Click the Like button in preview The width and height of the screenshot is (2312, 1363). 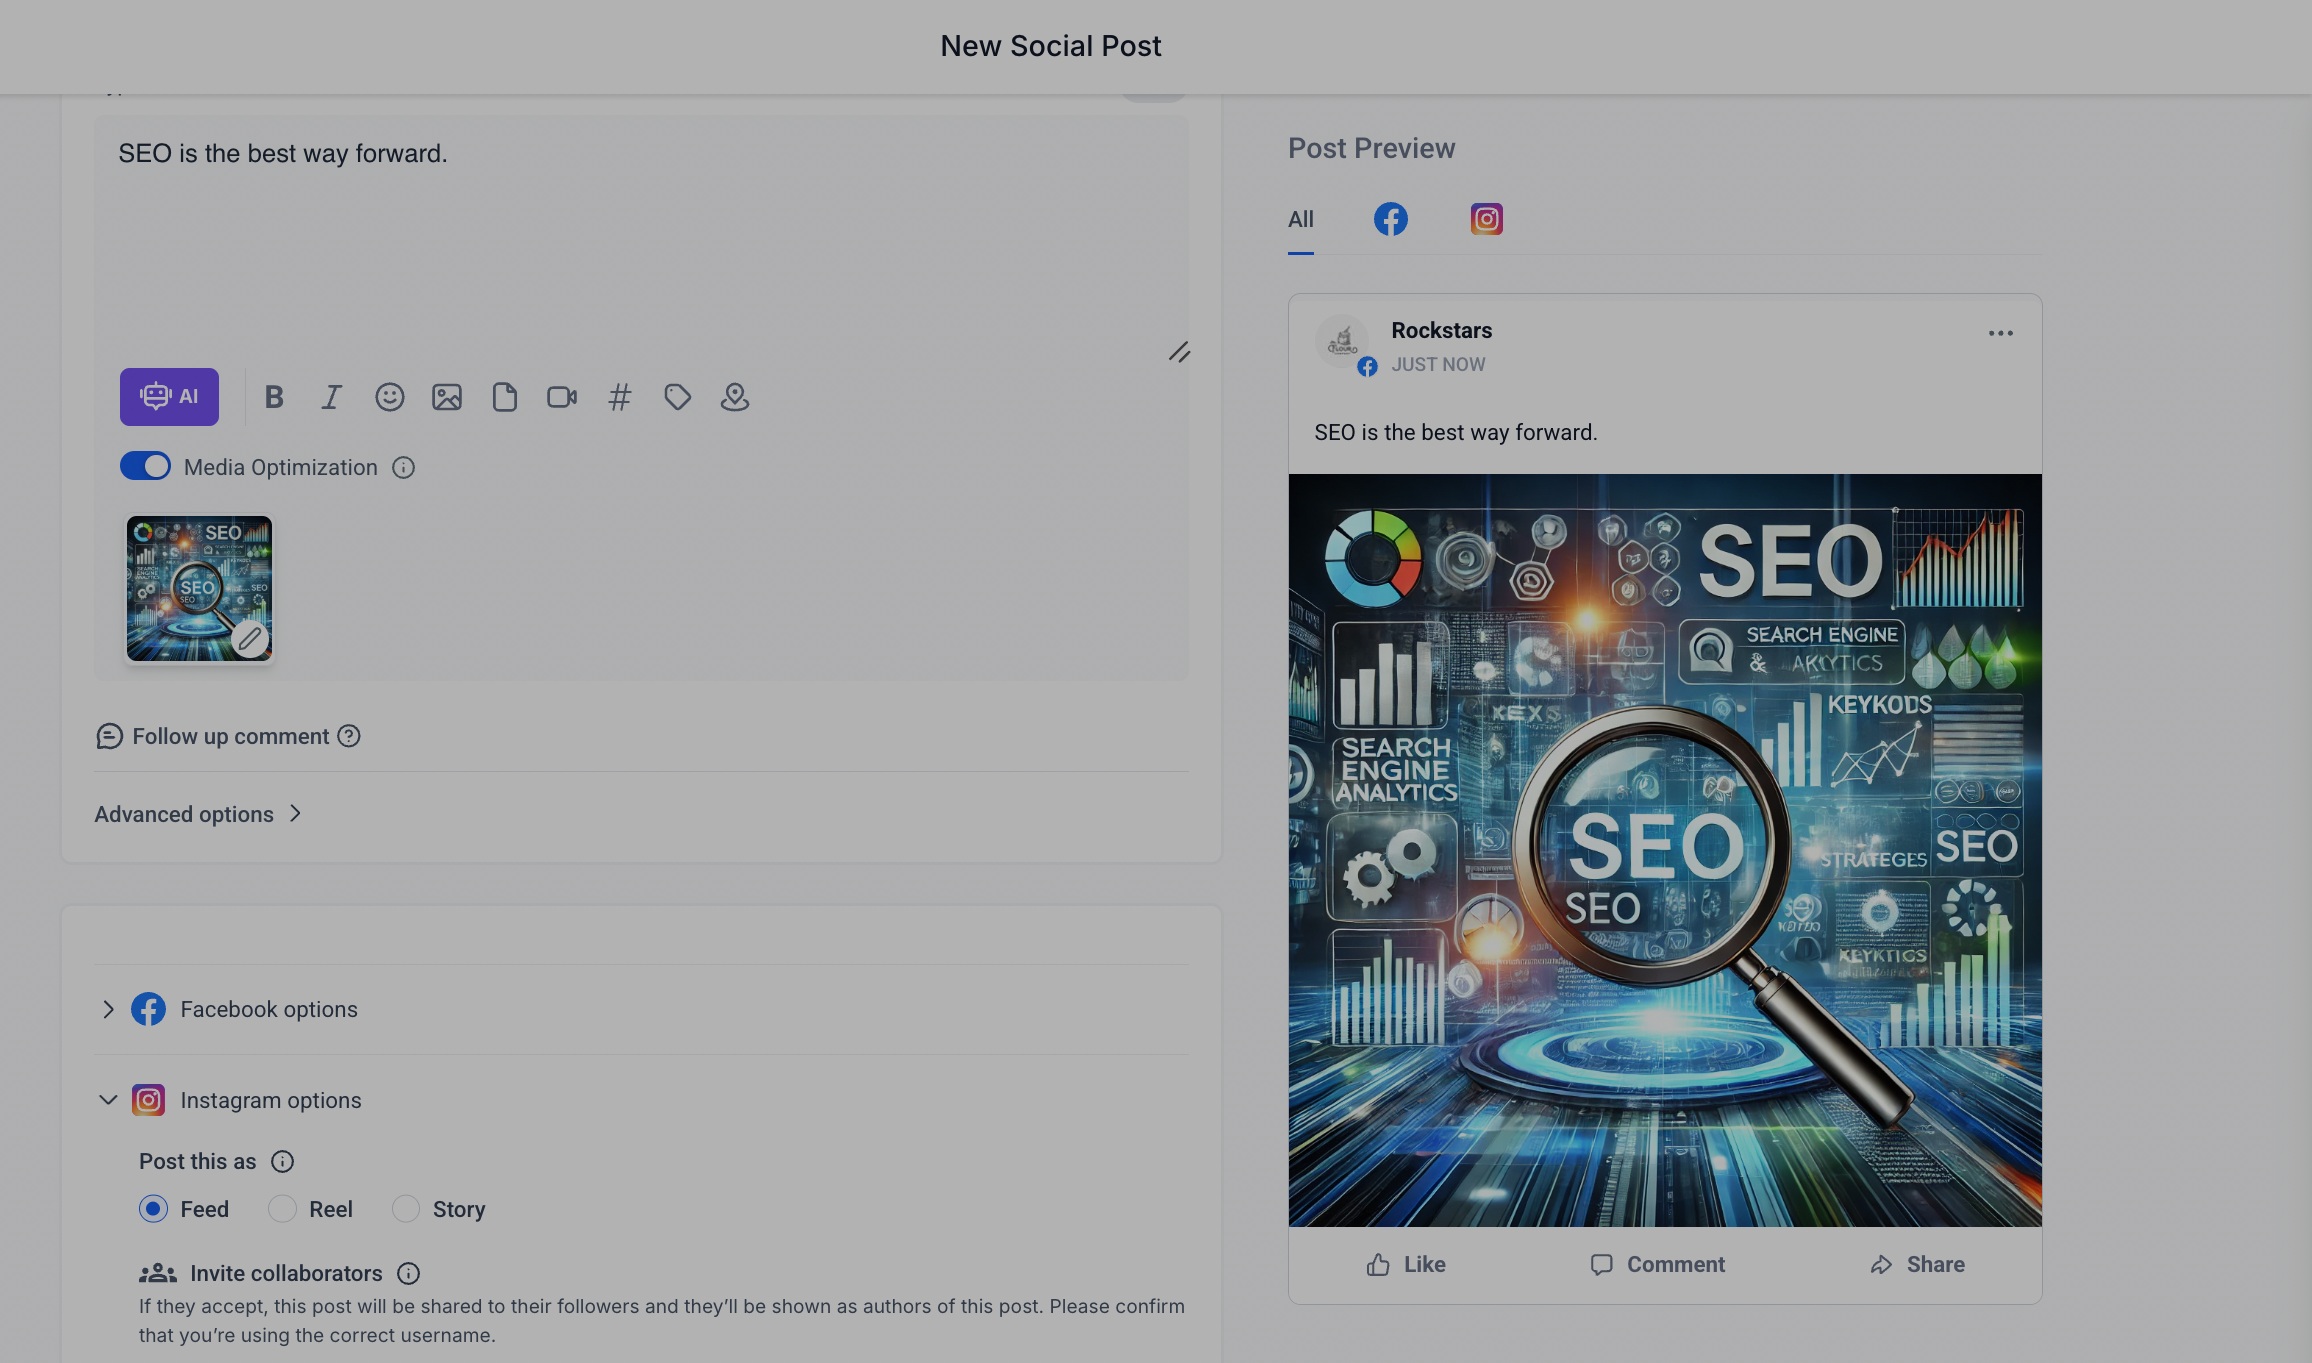click(1405, 1264)
